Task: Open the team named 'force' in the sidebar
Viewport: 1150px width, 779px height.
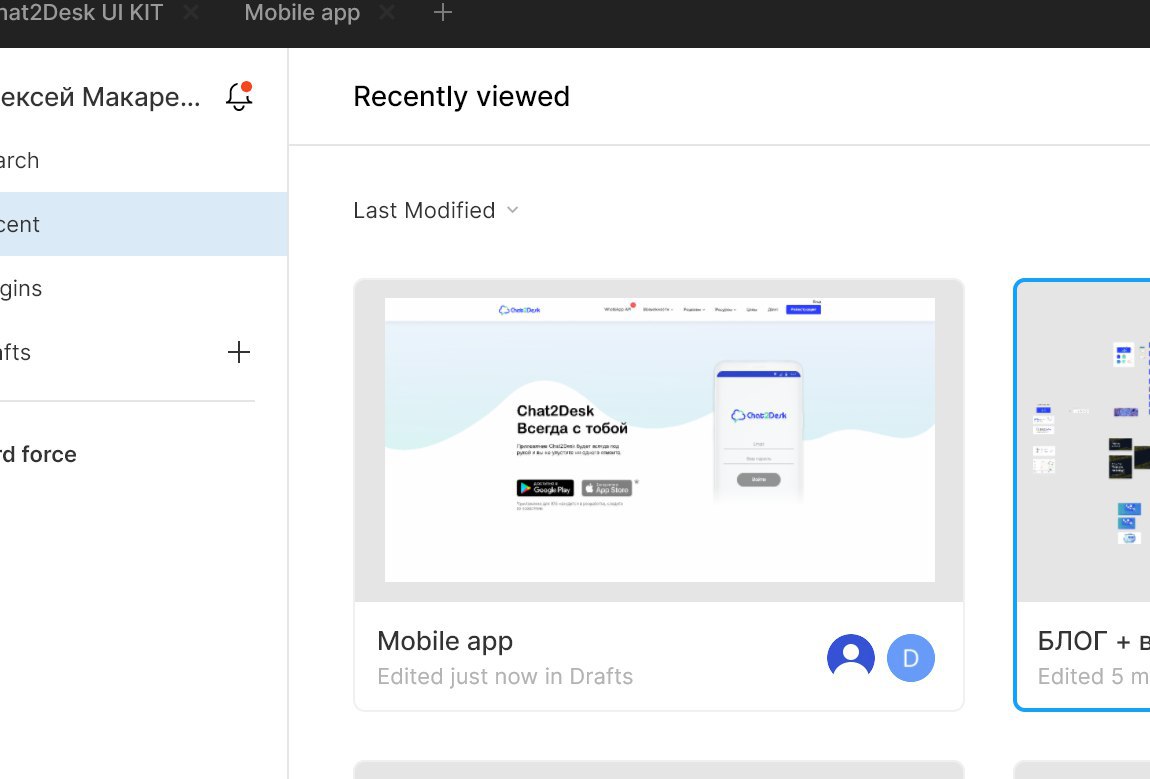Action: click(x=38, y=454)
